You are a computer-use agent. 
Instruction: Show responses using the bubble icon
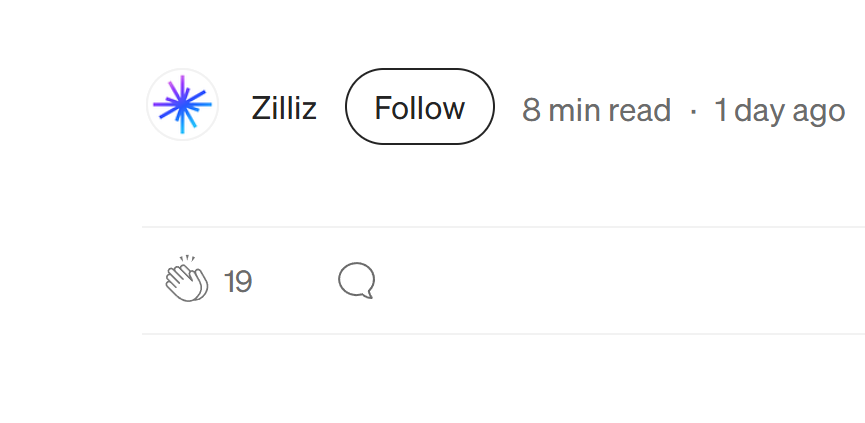pyautogui.click(x=356, y=280)
